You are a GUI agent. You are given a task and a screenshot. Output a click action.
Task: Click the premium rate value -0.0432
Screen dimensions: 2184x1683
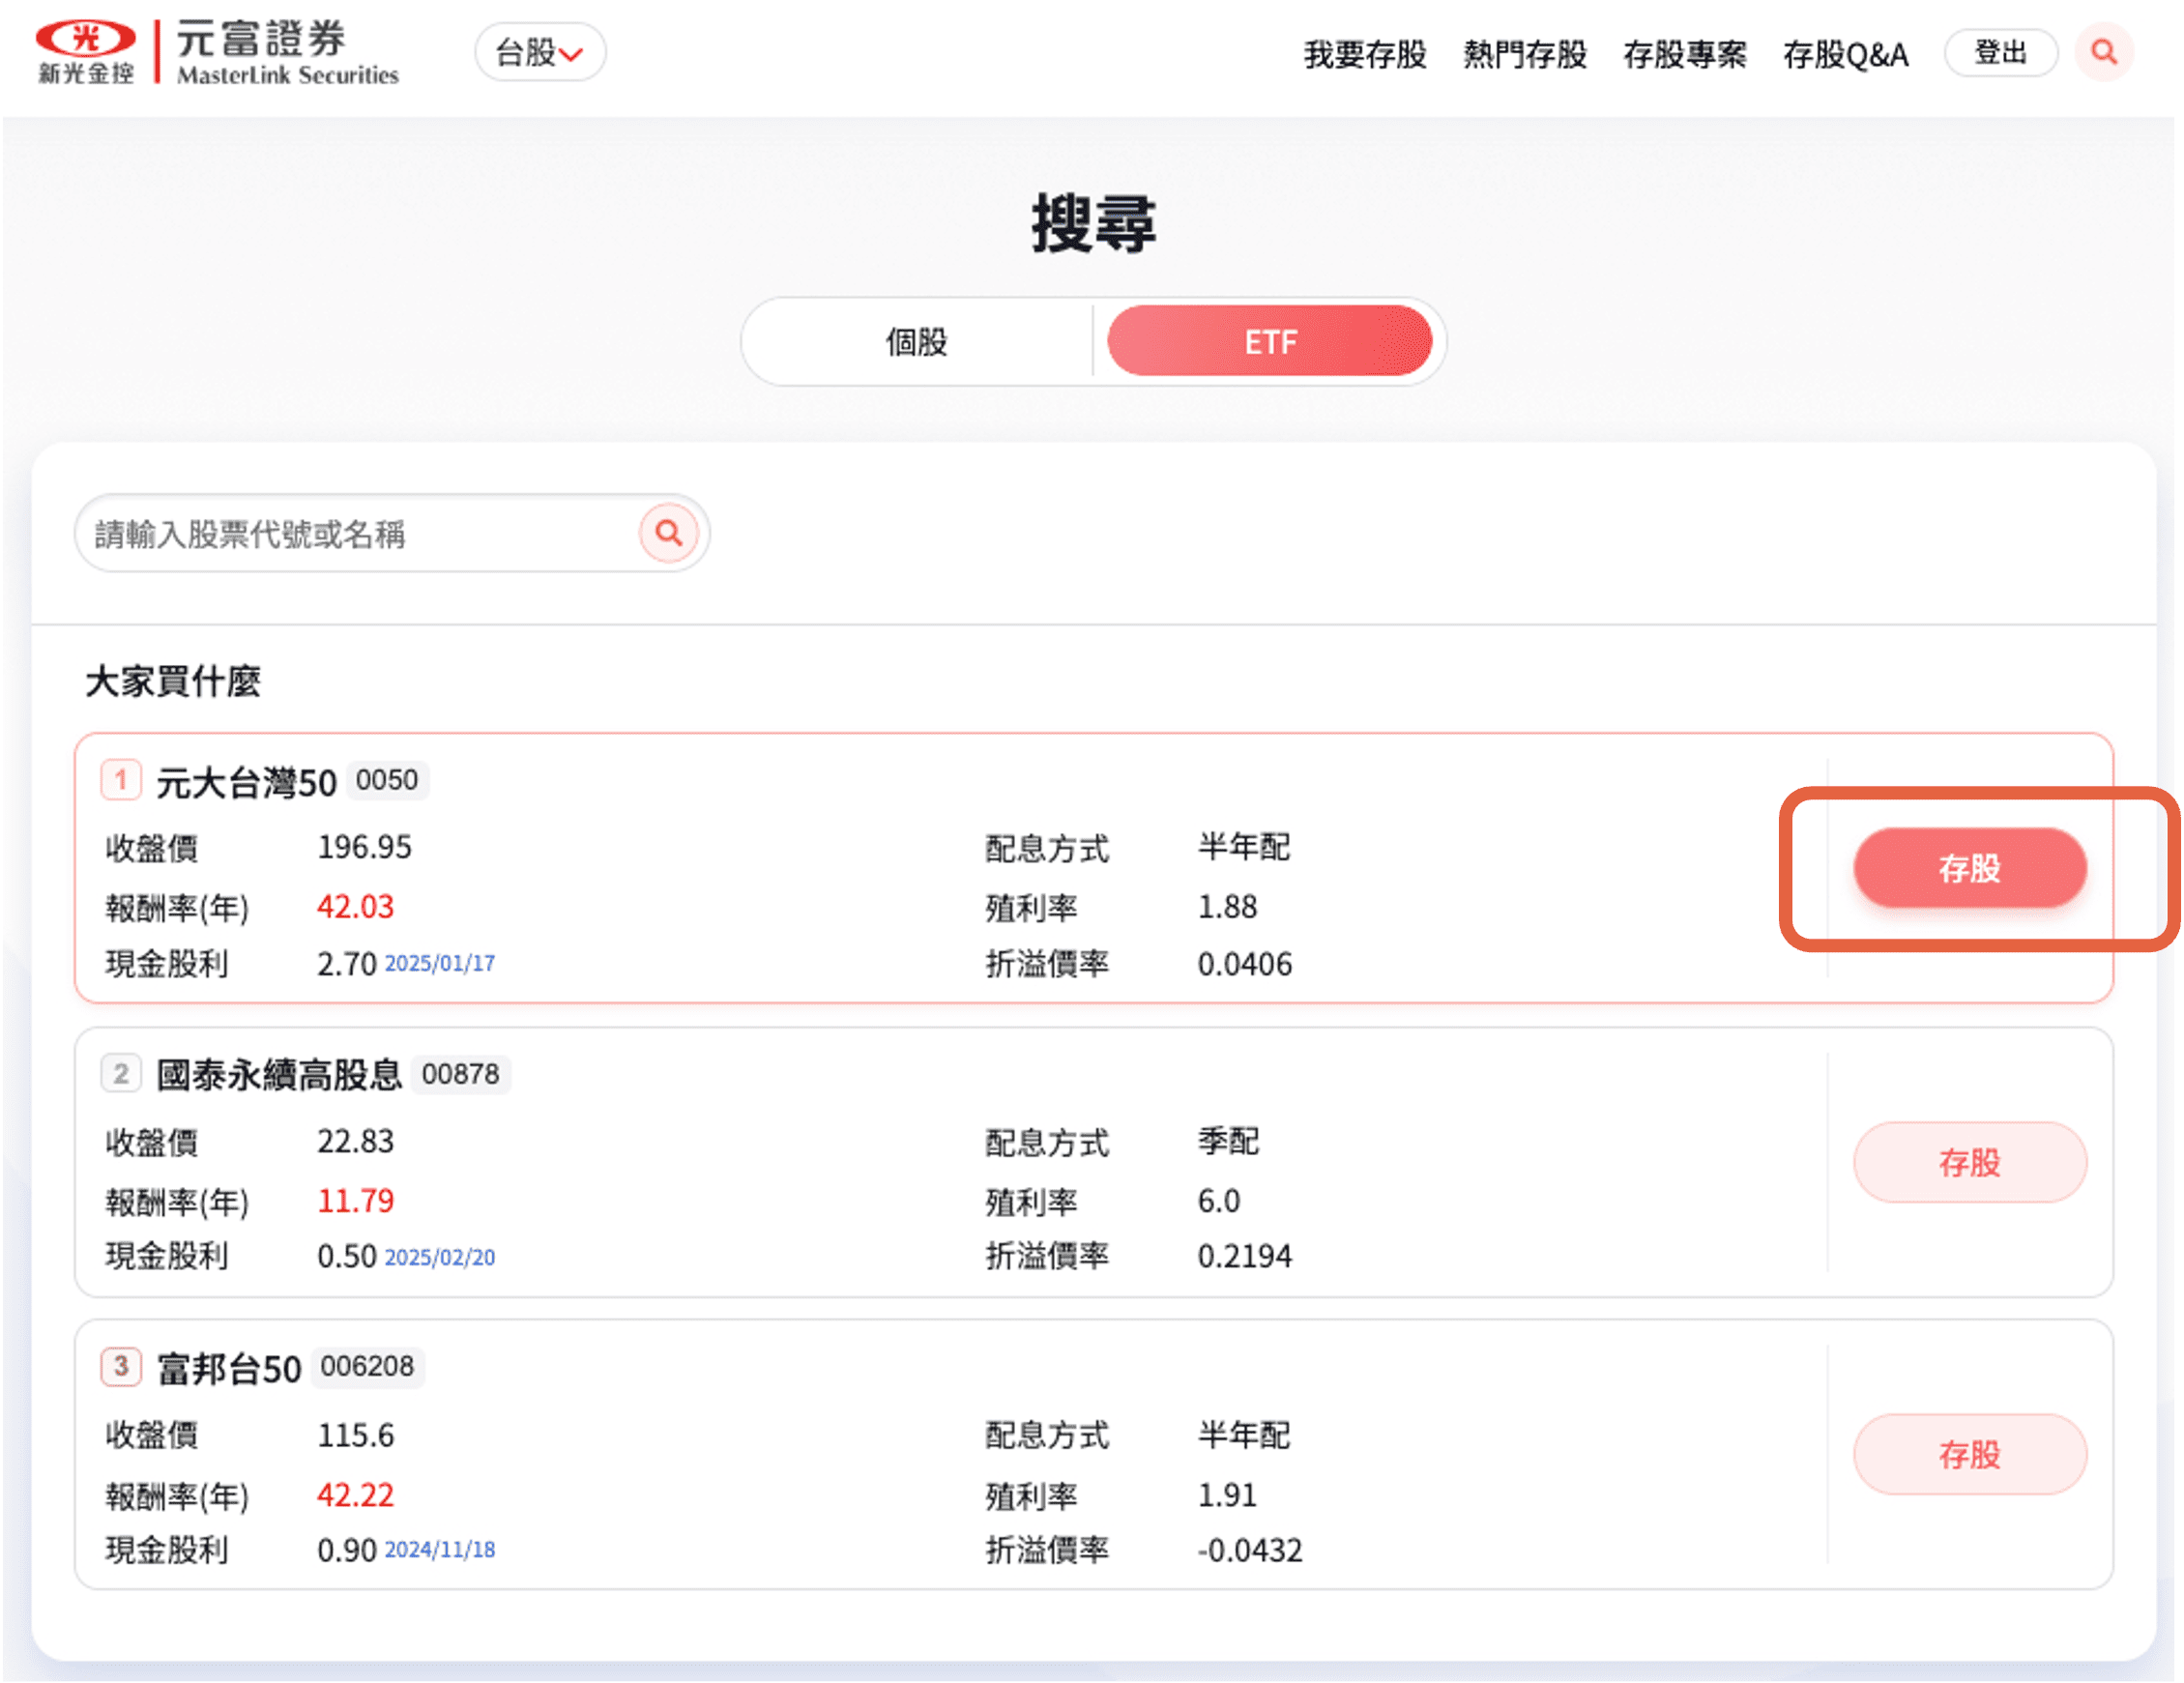(x=1250, y=1551)
